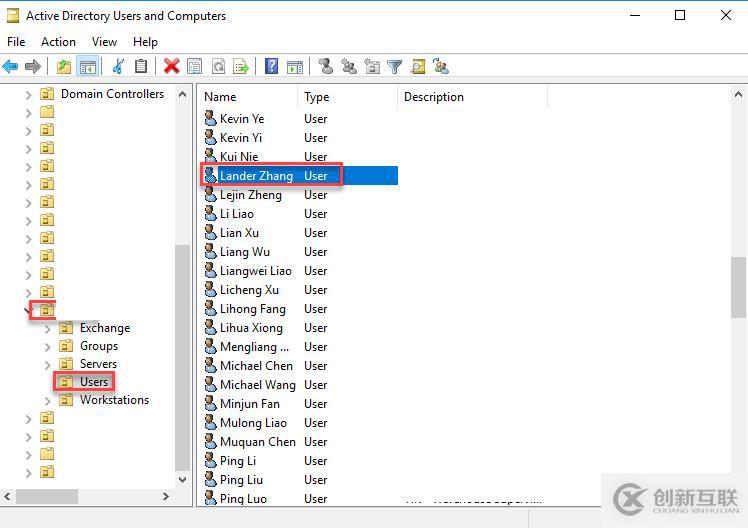Expand the Servers OU
The width and height of the screenshot is (748, 528).
(47, 365)
